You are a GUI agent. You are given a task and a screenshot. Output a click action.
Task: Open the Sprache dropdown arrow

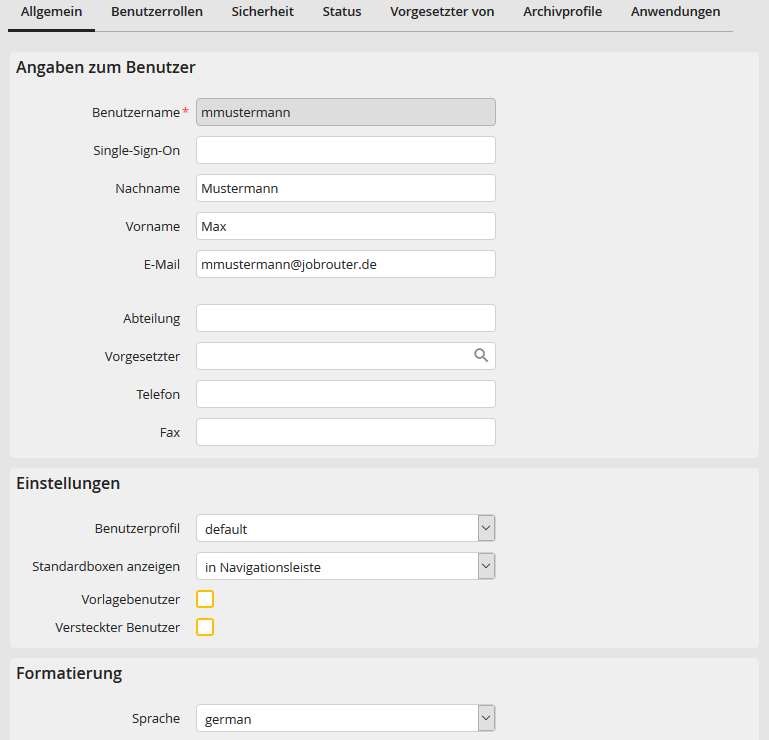(x=486, y=718)
